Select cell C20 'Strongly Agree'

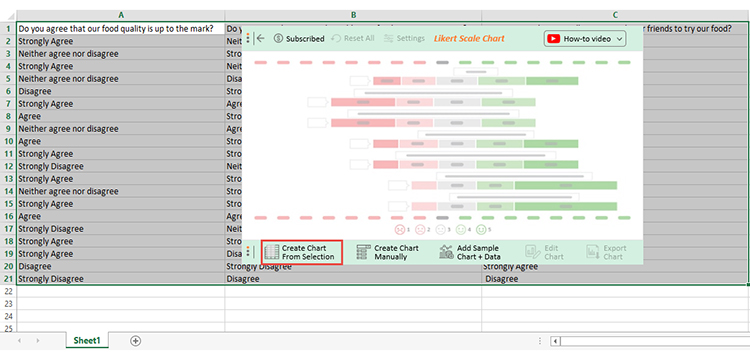click(615, 267)
